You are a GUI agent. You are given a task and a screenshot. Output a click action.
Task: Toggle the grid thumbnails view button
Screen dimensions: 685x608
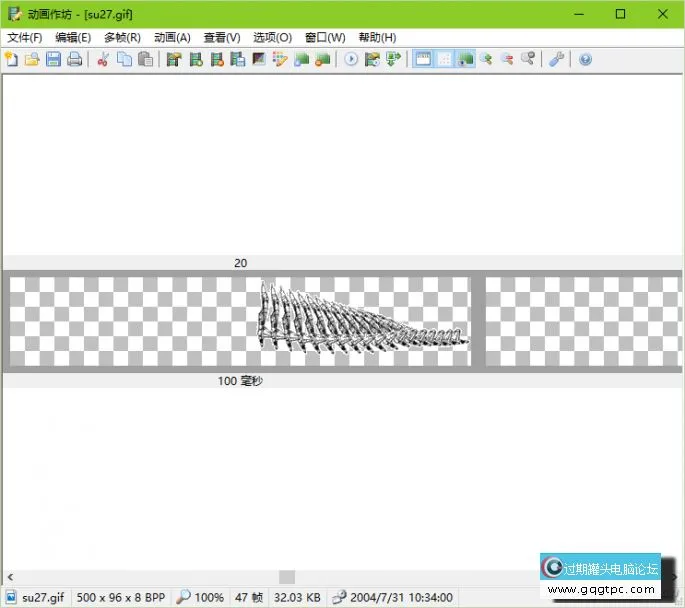pyautogui.click(x=444, y=59)
